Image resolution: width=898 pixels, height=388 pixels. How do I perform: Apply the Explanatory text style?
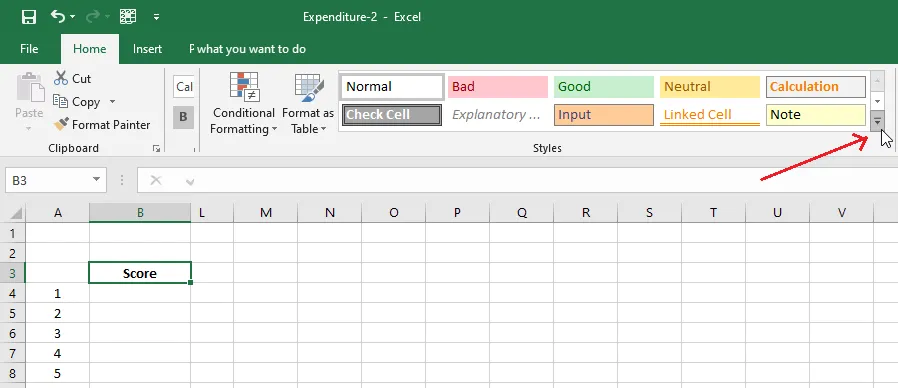click(498, 115)
